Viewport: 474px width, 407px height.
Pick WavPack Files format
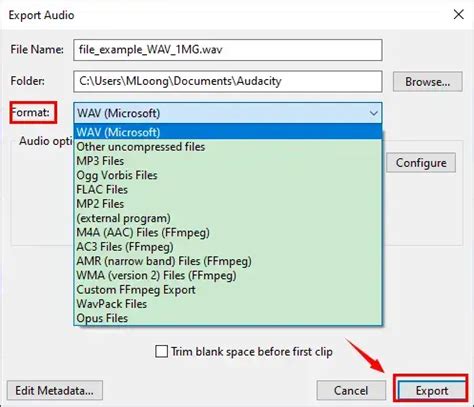tap(228, 304)
